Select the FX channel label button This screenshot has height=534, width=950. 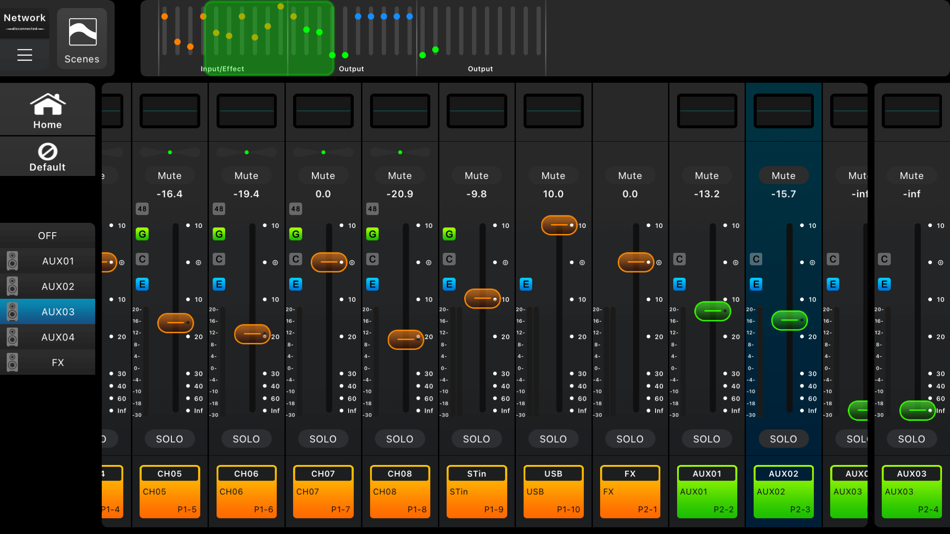click(630, 492)
